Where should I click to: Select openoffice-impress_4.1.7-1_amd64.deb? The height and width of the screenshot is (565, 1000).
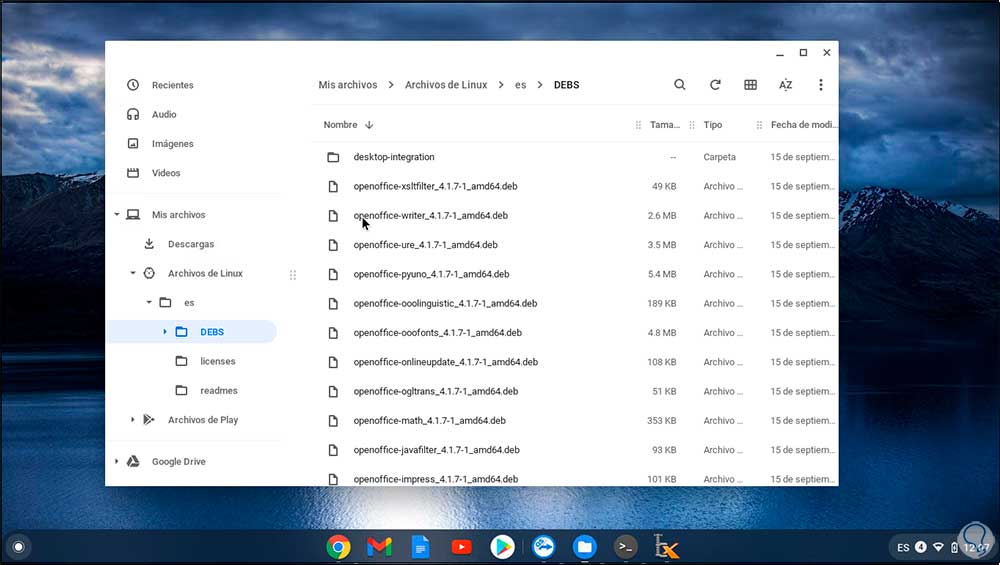click(x=575, y=478)
